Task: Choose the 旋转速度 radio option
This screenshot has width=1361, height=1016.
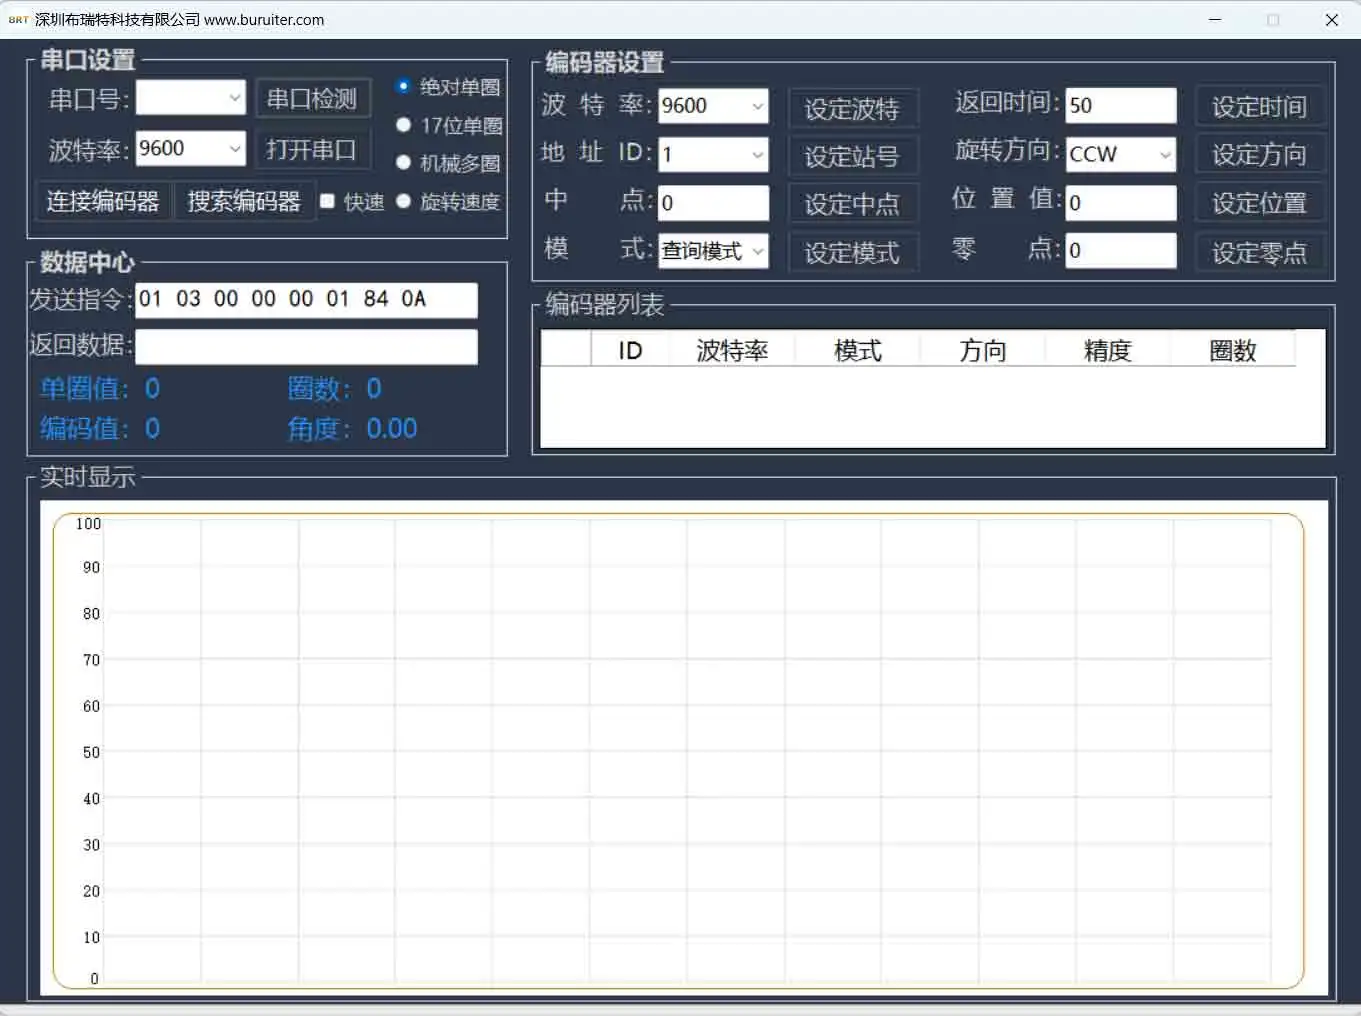Action: tap(403, 201)
